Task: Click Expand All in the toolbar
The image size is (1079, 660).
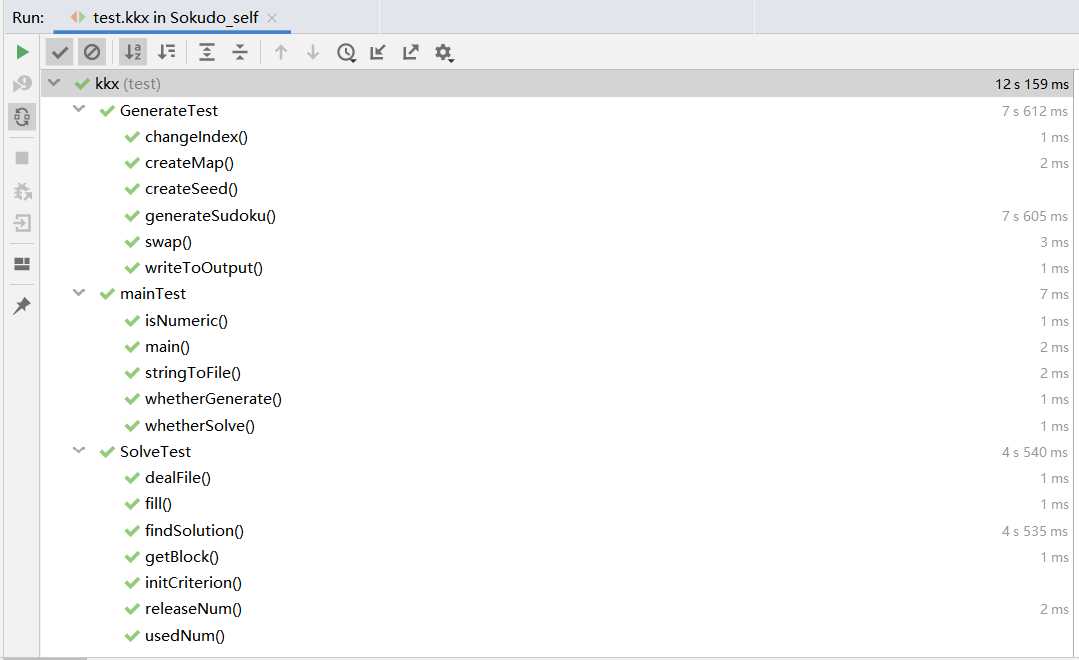Action: (x=207, y=52)
